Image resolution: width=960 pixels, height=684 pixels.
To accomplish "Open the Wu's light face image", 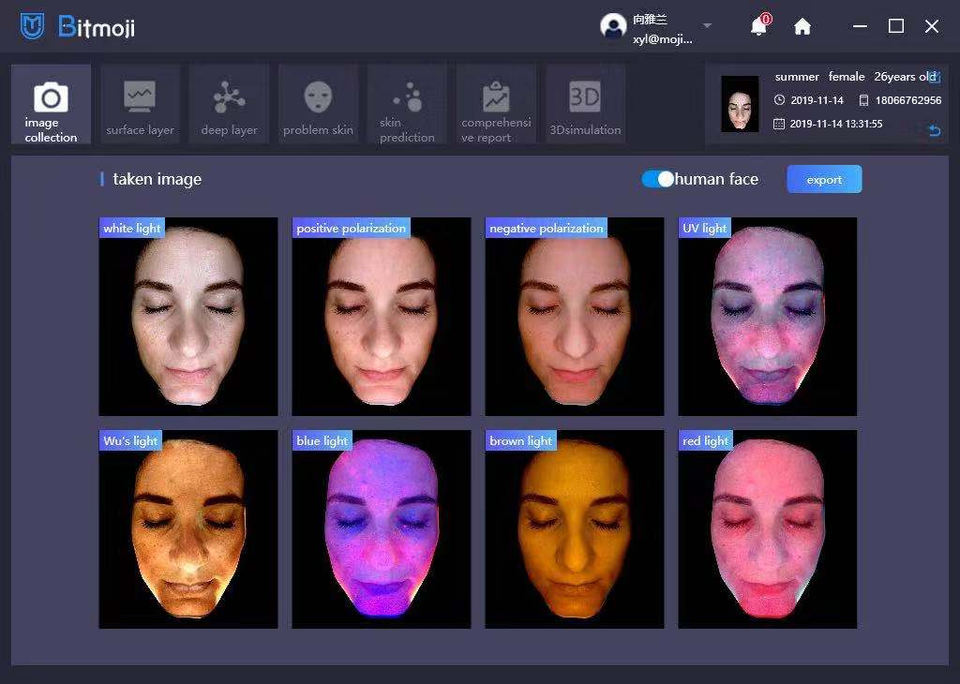I will [188, 529].
